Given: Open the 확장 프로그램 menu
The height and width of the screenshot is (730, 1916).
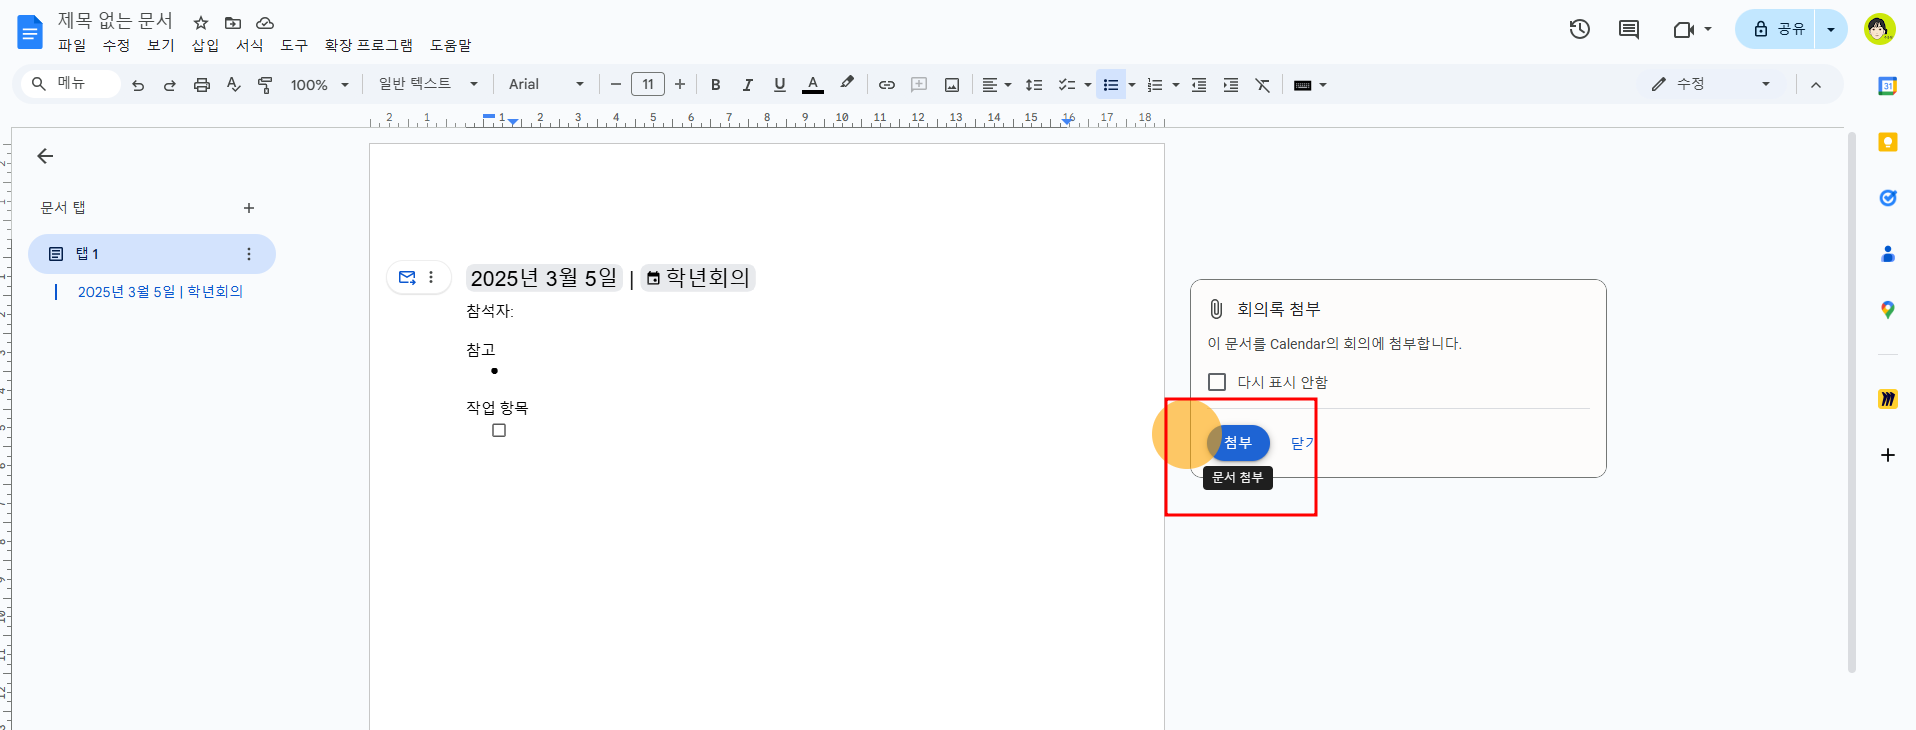Looking at the screenshot, I should coord(369,46).
